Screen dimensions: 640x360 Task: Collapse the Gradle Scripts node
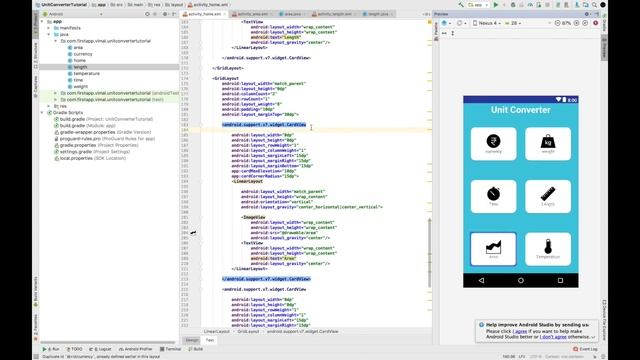tap(42, 113)
